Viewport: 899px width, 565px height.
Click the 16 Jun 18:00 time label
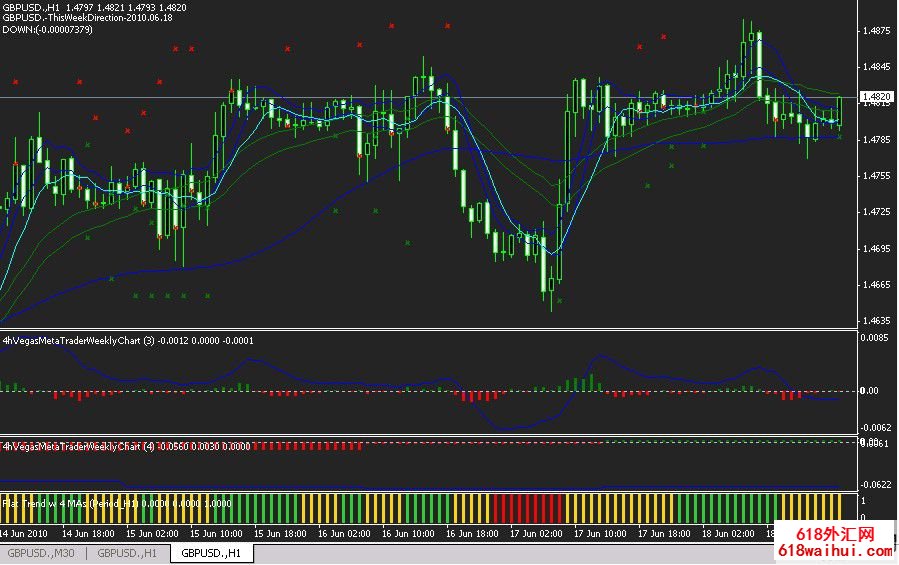(472, 533)
